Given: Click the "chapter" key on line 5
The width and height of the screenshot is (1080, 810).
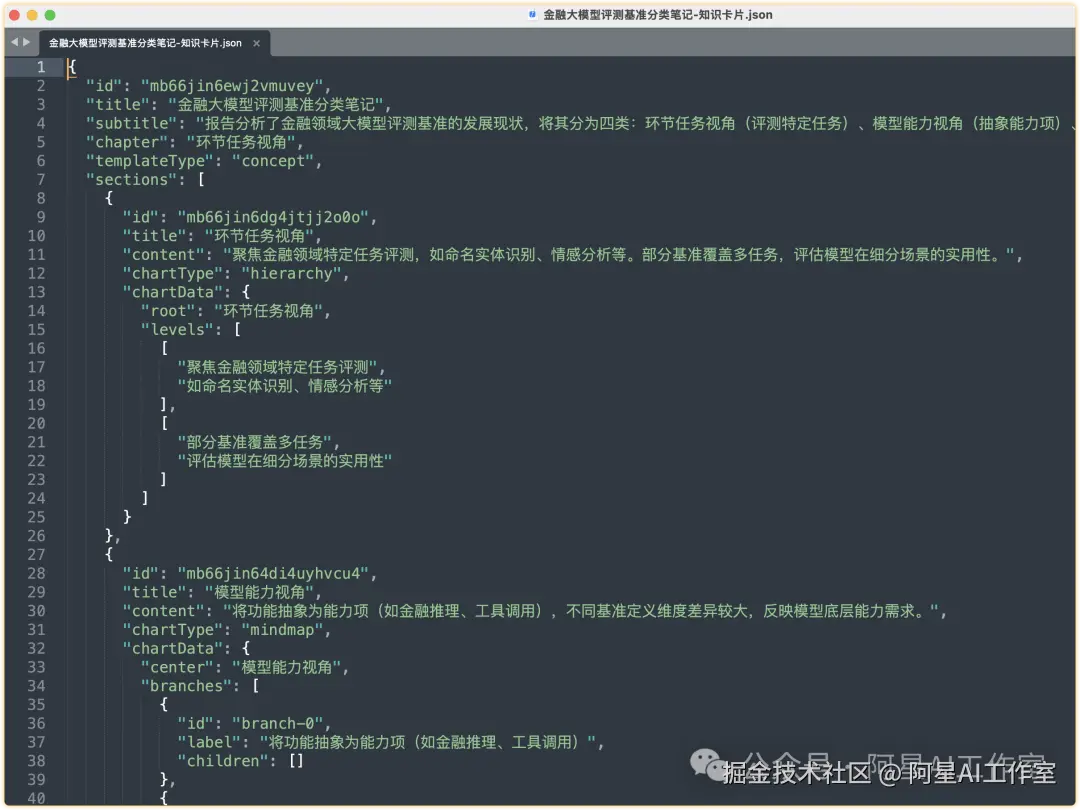Looking at the screenshot, I should 127,142.
